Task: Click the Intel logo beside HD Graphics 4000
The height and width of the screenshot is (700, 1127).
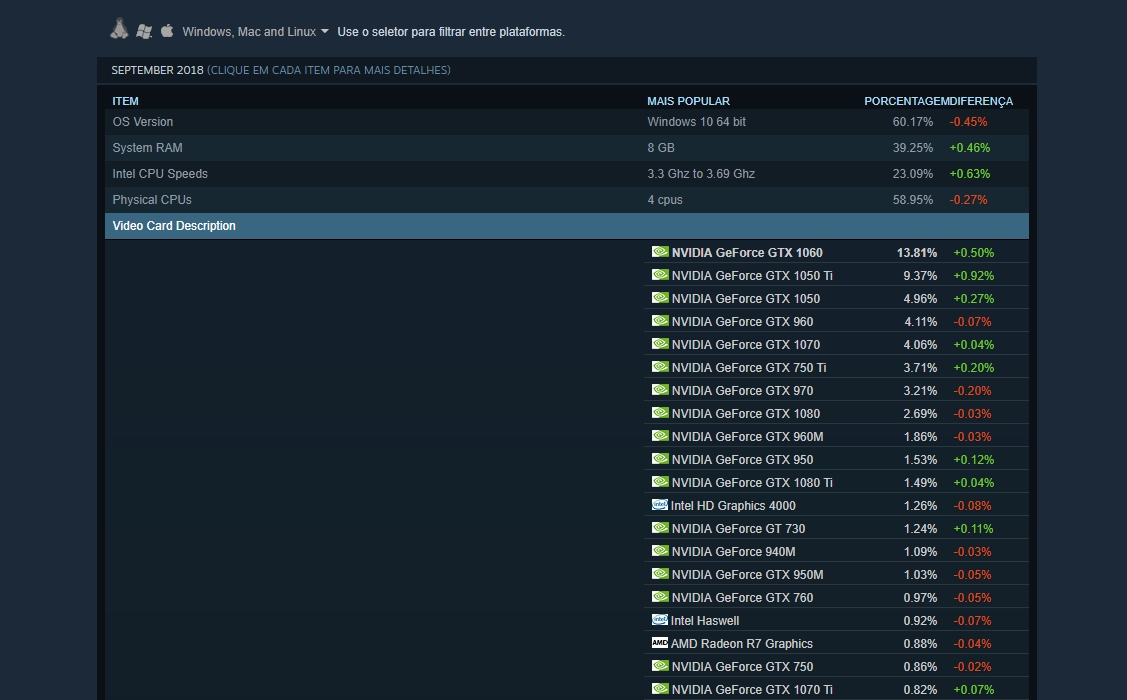Action: [660, 505]
